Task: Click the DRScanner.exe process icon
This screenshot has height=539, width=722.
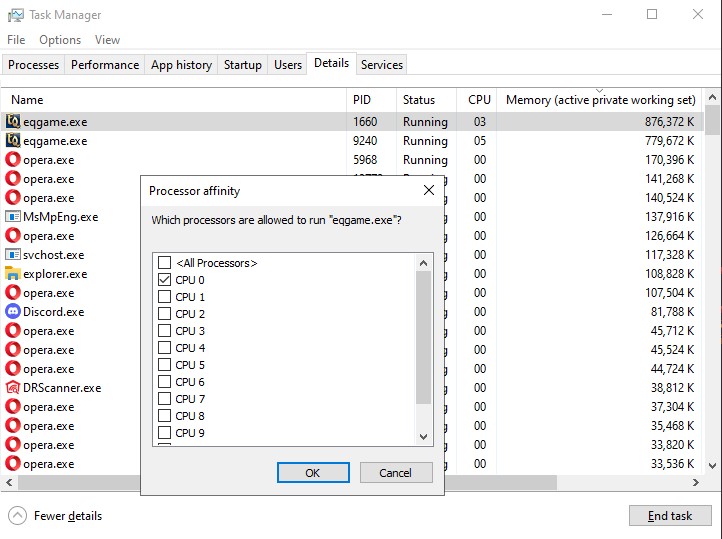Action: (x=13, y=388)
